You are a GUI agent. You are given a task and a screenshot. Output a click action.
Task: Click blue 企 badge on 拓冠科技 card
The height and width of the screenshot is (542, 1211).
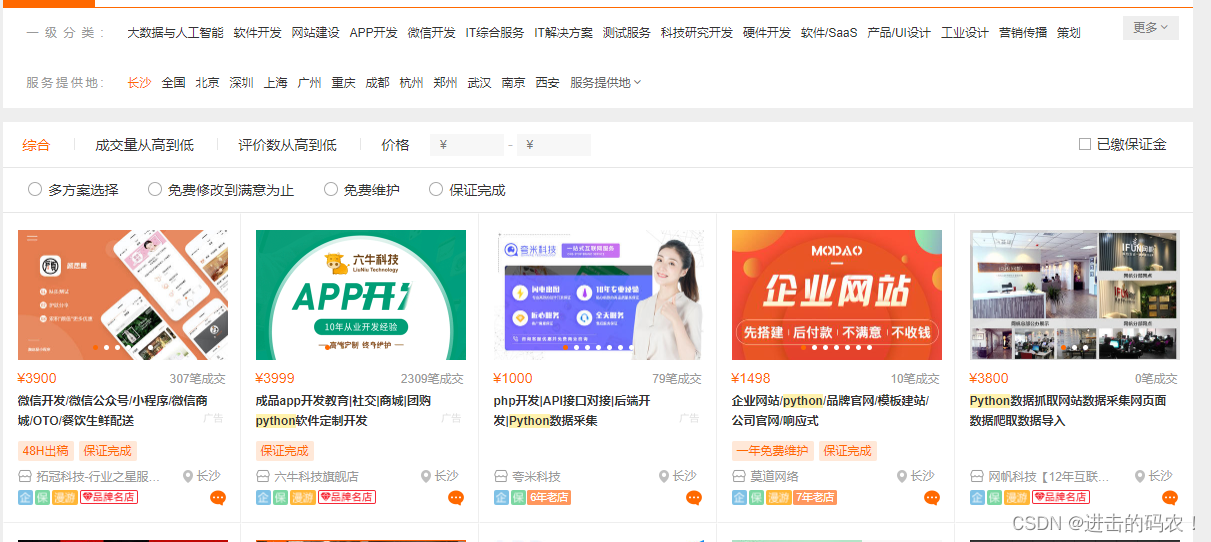[25, 497]
